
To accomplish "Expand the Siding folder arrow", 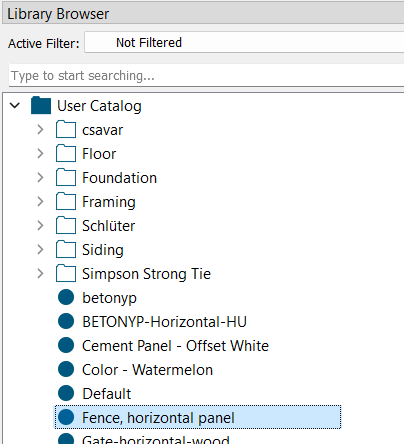I will tap(40, 249).
